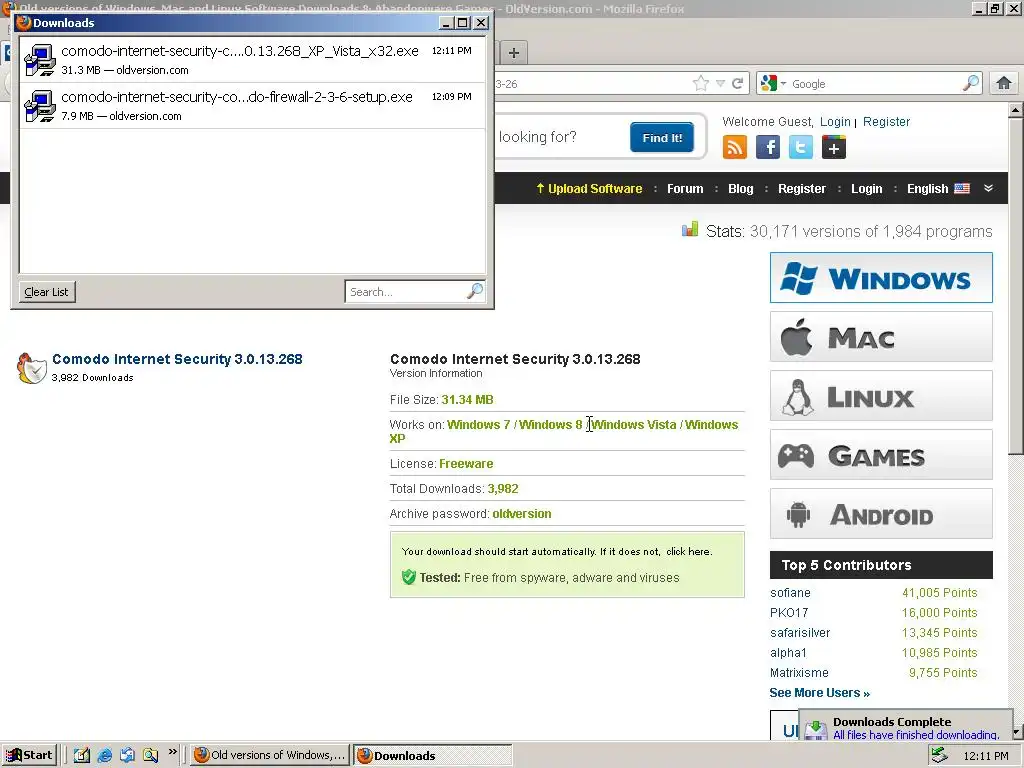Screen dimensions: 1024x768
Task: Click the Find It! search button
Action: 662,137
